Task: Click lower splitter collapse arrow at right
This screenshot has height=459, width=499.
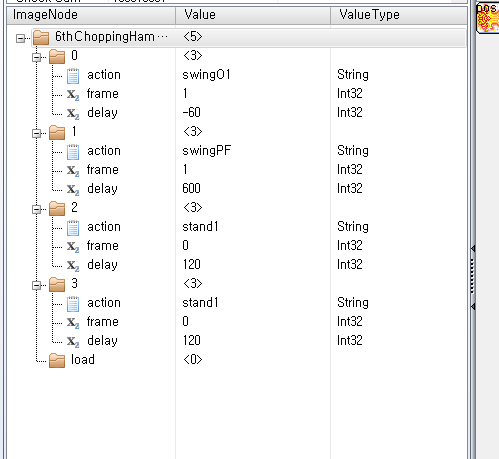Action: coord(473,306)
